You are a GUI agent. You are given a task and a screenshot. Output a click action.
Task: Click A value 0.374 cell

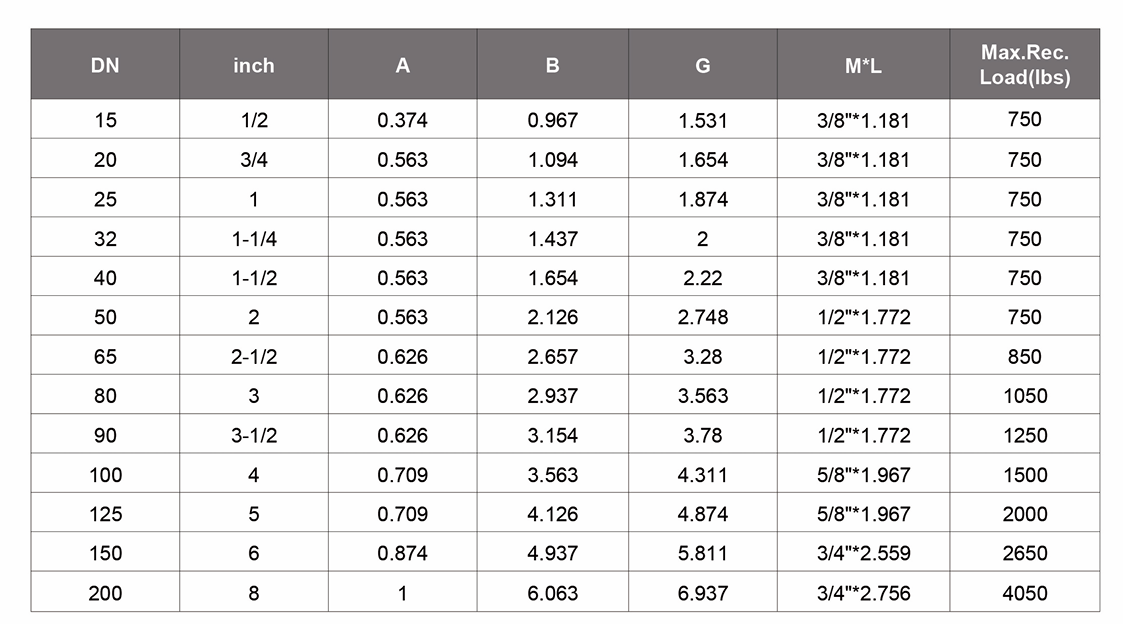tap(402, 120)
